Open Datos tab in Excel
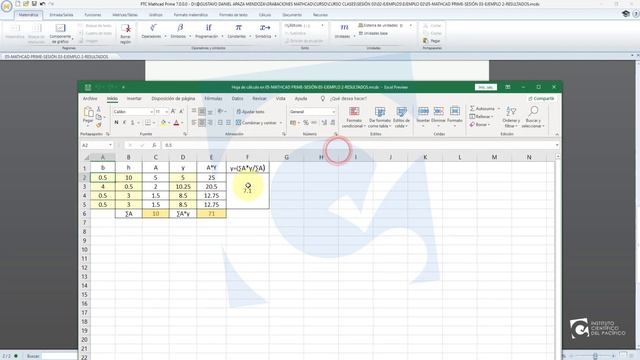The image size is (640, 360). point(237,98)
